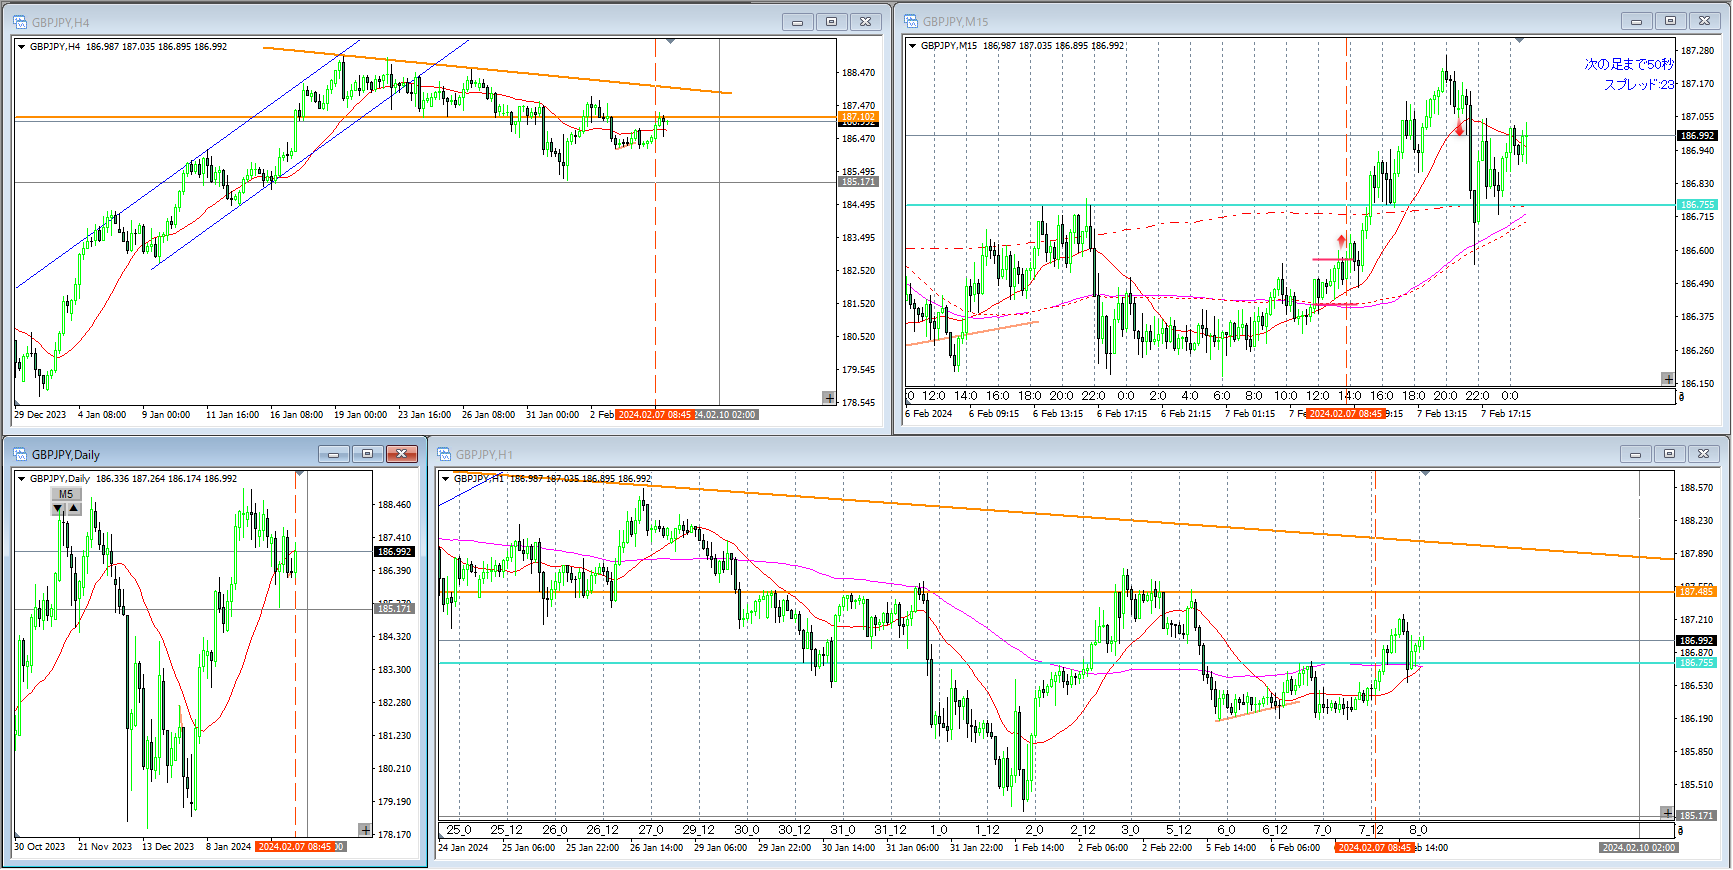Click the plus icon in the M15 chart corner
The width and height of the screenshot is (1733, 870).
(1667, 379)
